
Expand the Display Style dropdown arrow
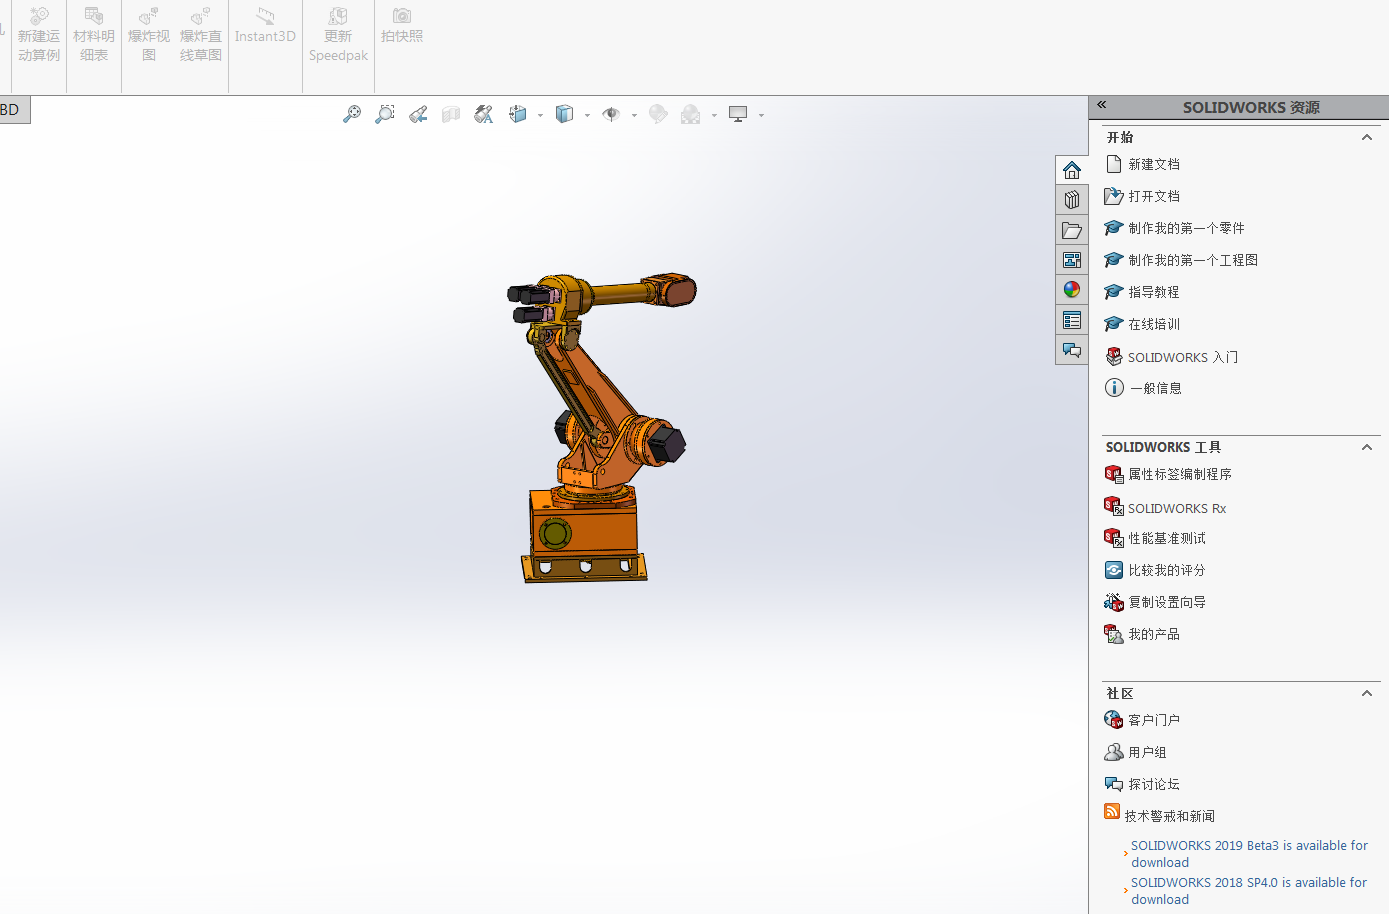[587, 116]
